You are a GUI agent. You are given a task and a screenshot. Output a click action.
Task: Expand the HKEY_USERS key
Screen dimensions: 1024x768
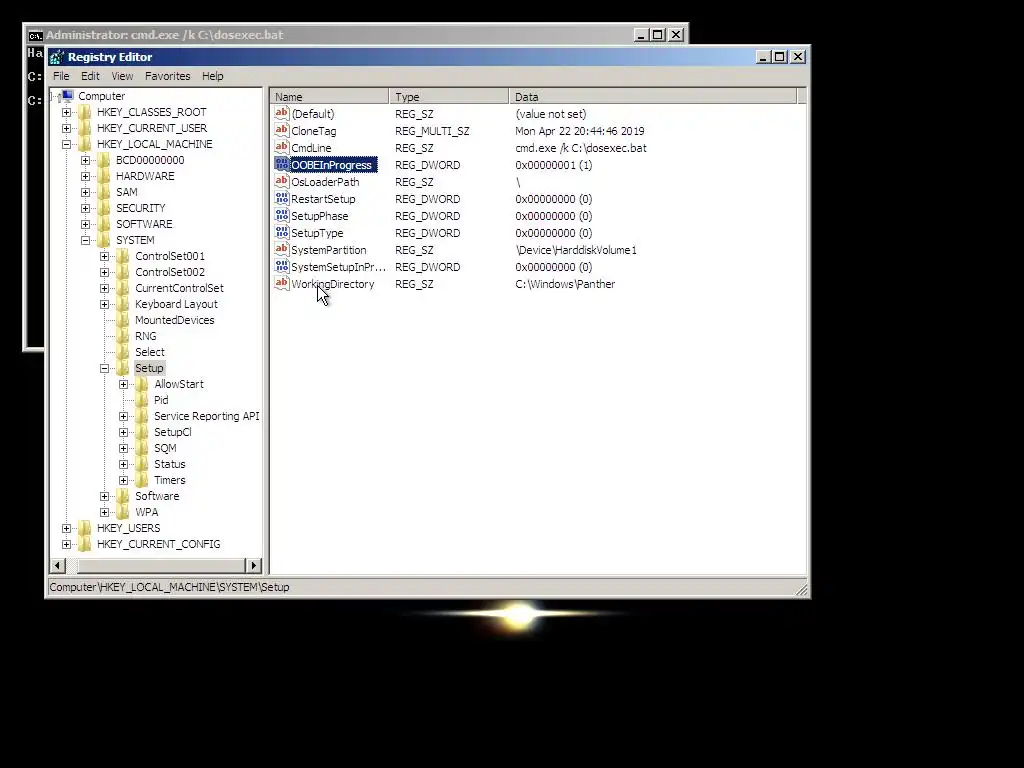click(x=67, y=528)
